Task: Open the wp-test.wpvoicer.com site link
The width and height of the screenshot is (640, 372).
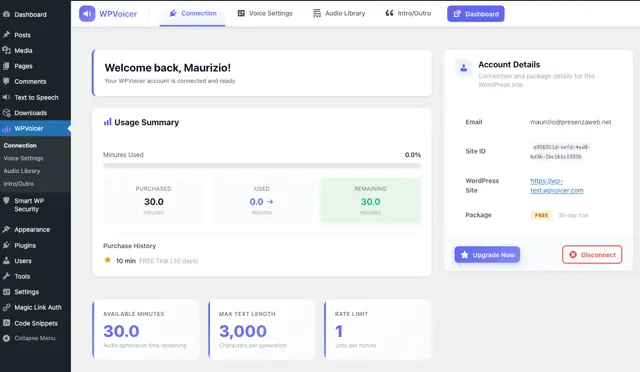Action: click(x=557, y=185)
